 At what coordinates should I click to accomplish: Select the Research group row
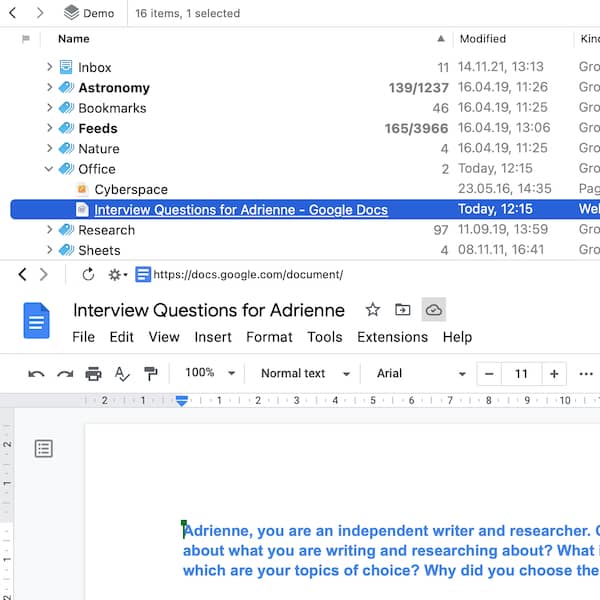pos(305,230)
